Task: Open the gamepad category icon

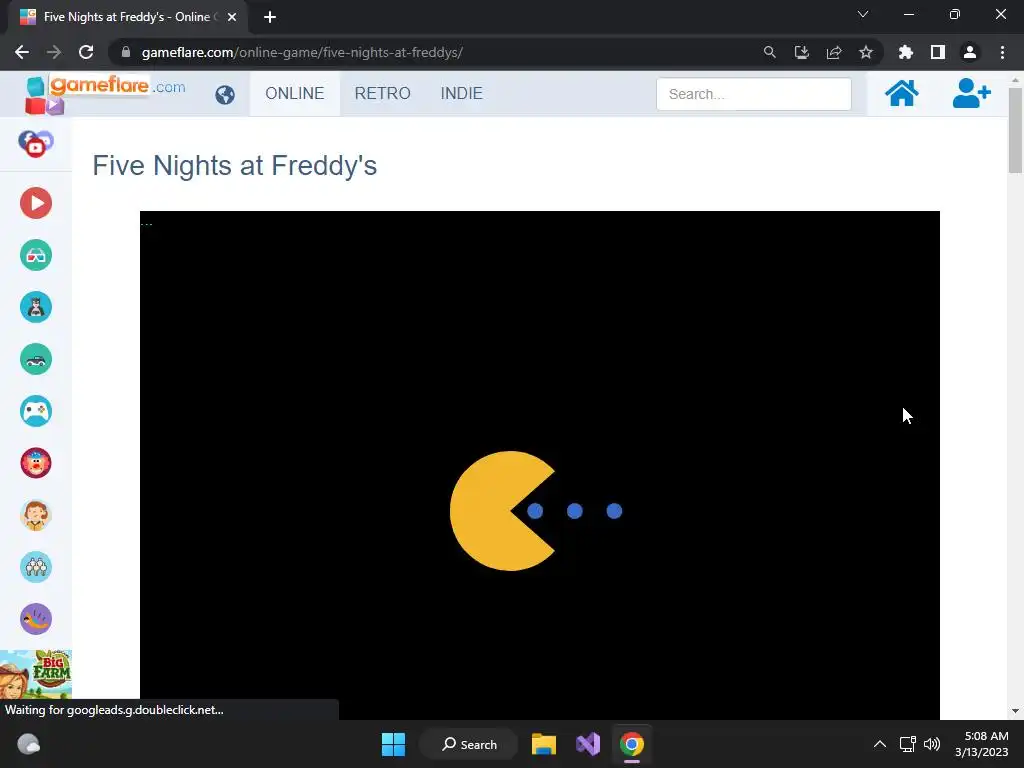Action: [x=36, y=411]
